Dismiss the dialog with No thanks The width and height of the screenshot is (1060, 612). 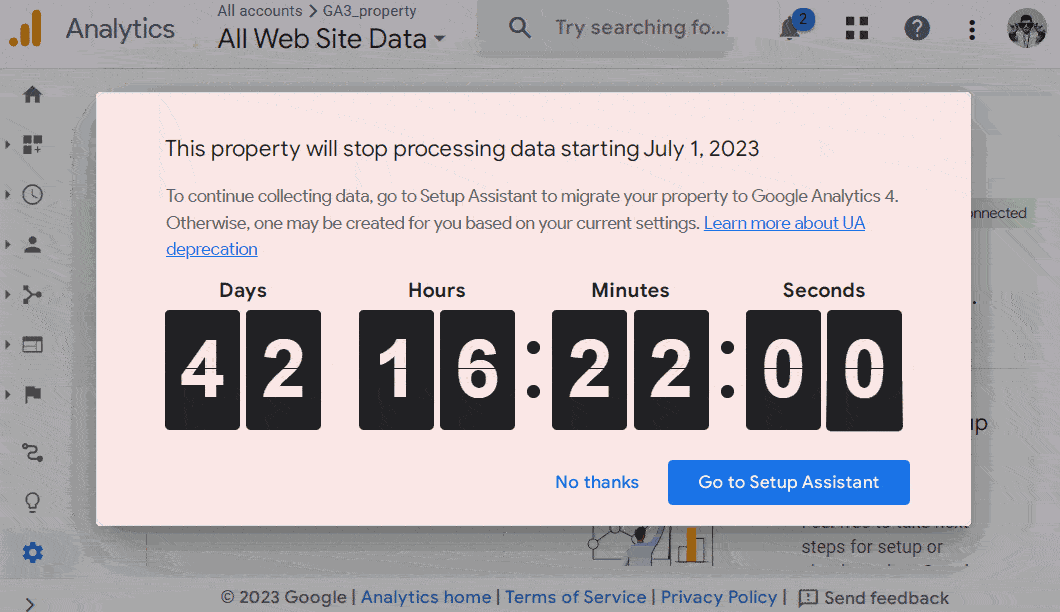tap(597, 482)
